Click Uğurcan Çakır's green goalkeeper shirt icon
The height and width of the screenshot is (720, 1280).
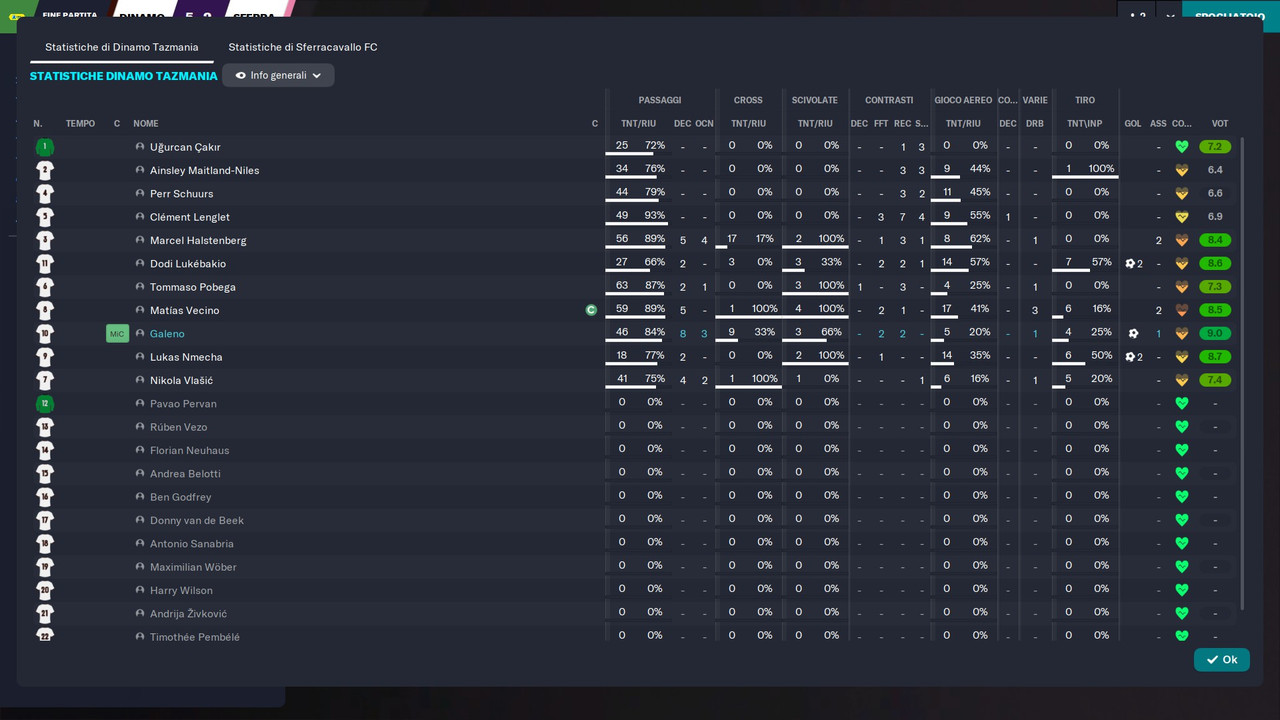pos(44,147)
